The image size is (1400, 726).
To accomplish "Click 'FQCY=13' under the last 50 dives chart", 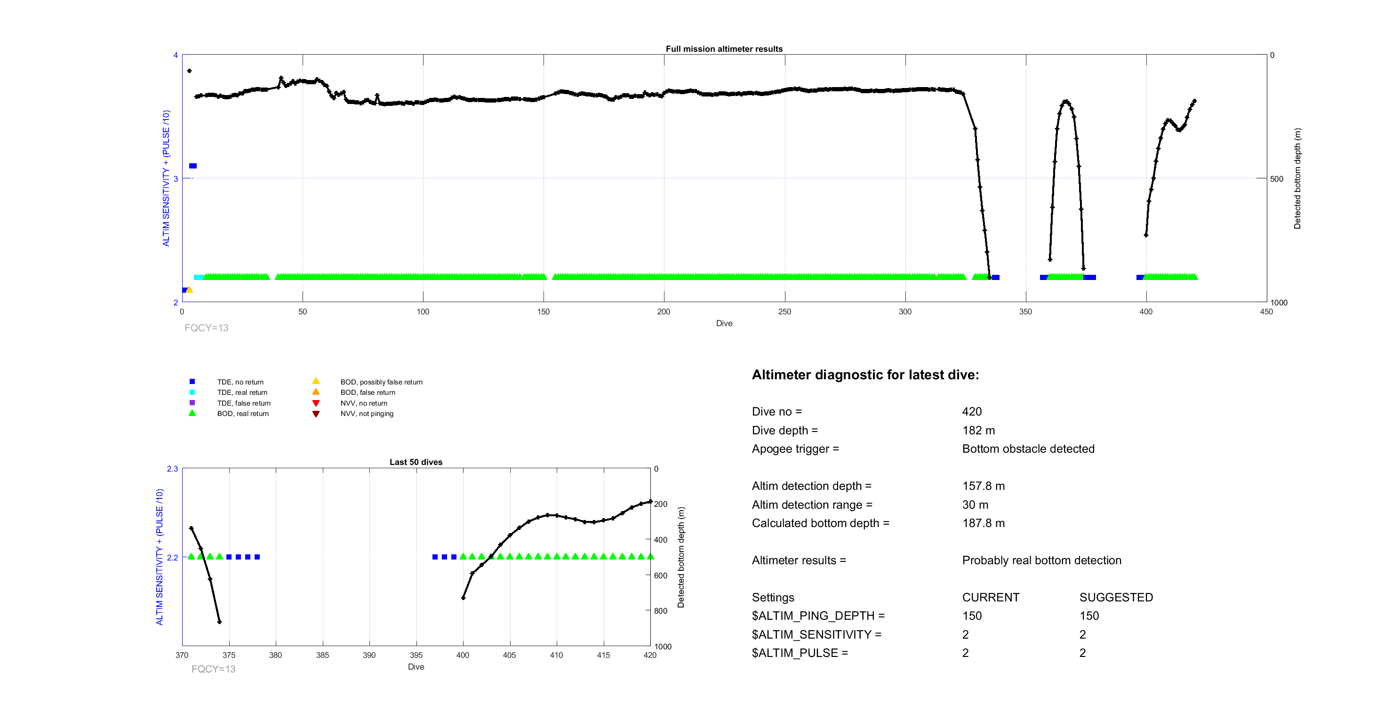I will (x=214, y=669).
